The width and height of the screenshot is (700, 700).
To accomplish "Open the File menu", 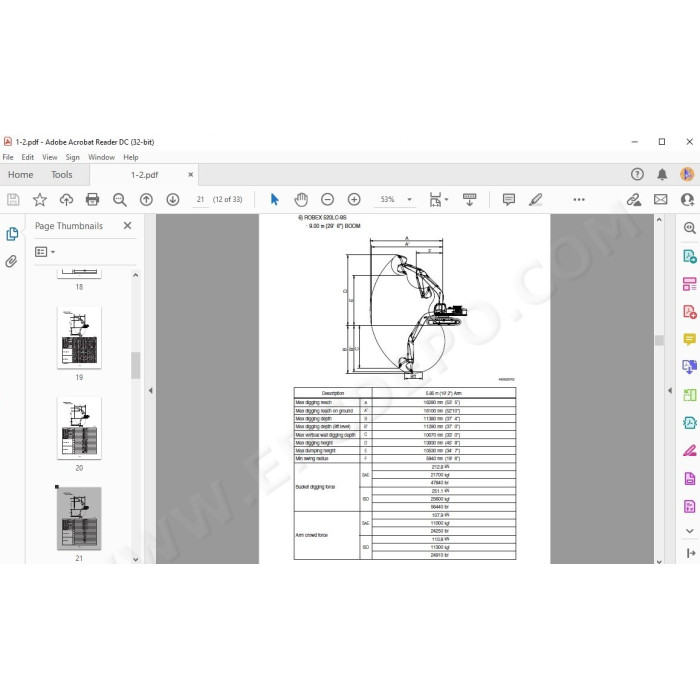I will (8, 157).
